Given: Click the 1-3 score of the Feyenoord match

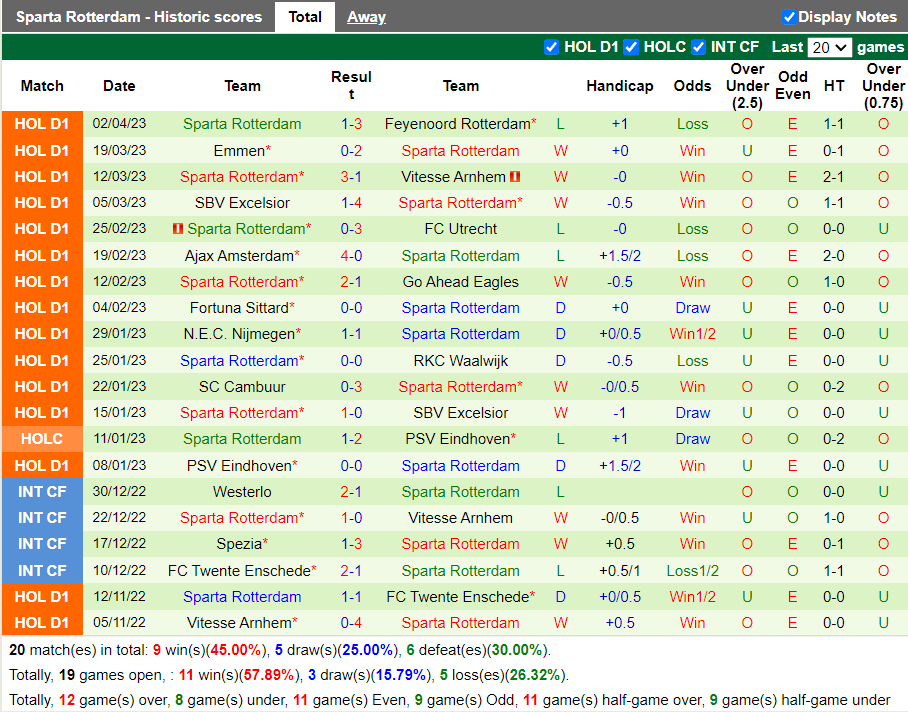Looking at the screenshot, I should (x=351, y=124).
